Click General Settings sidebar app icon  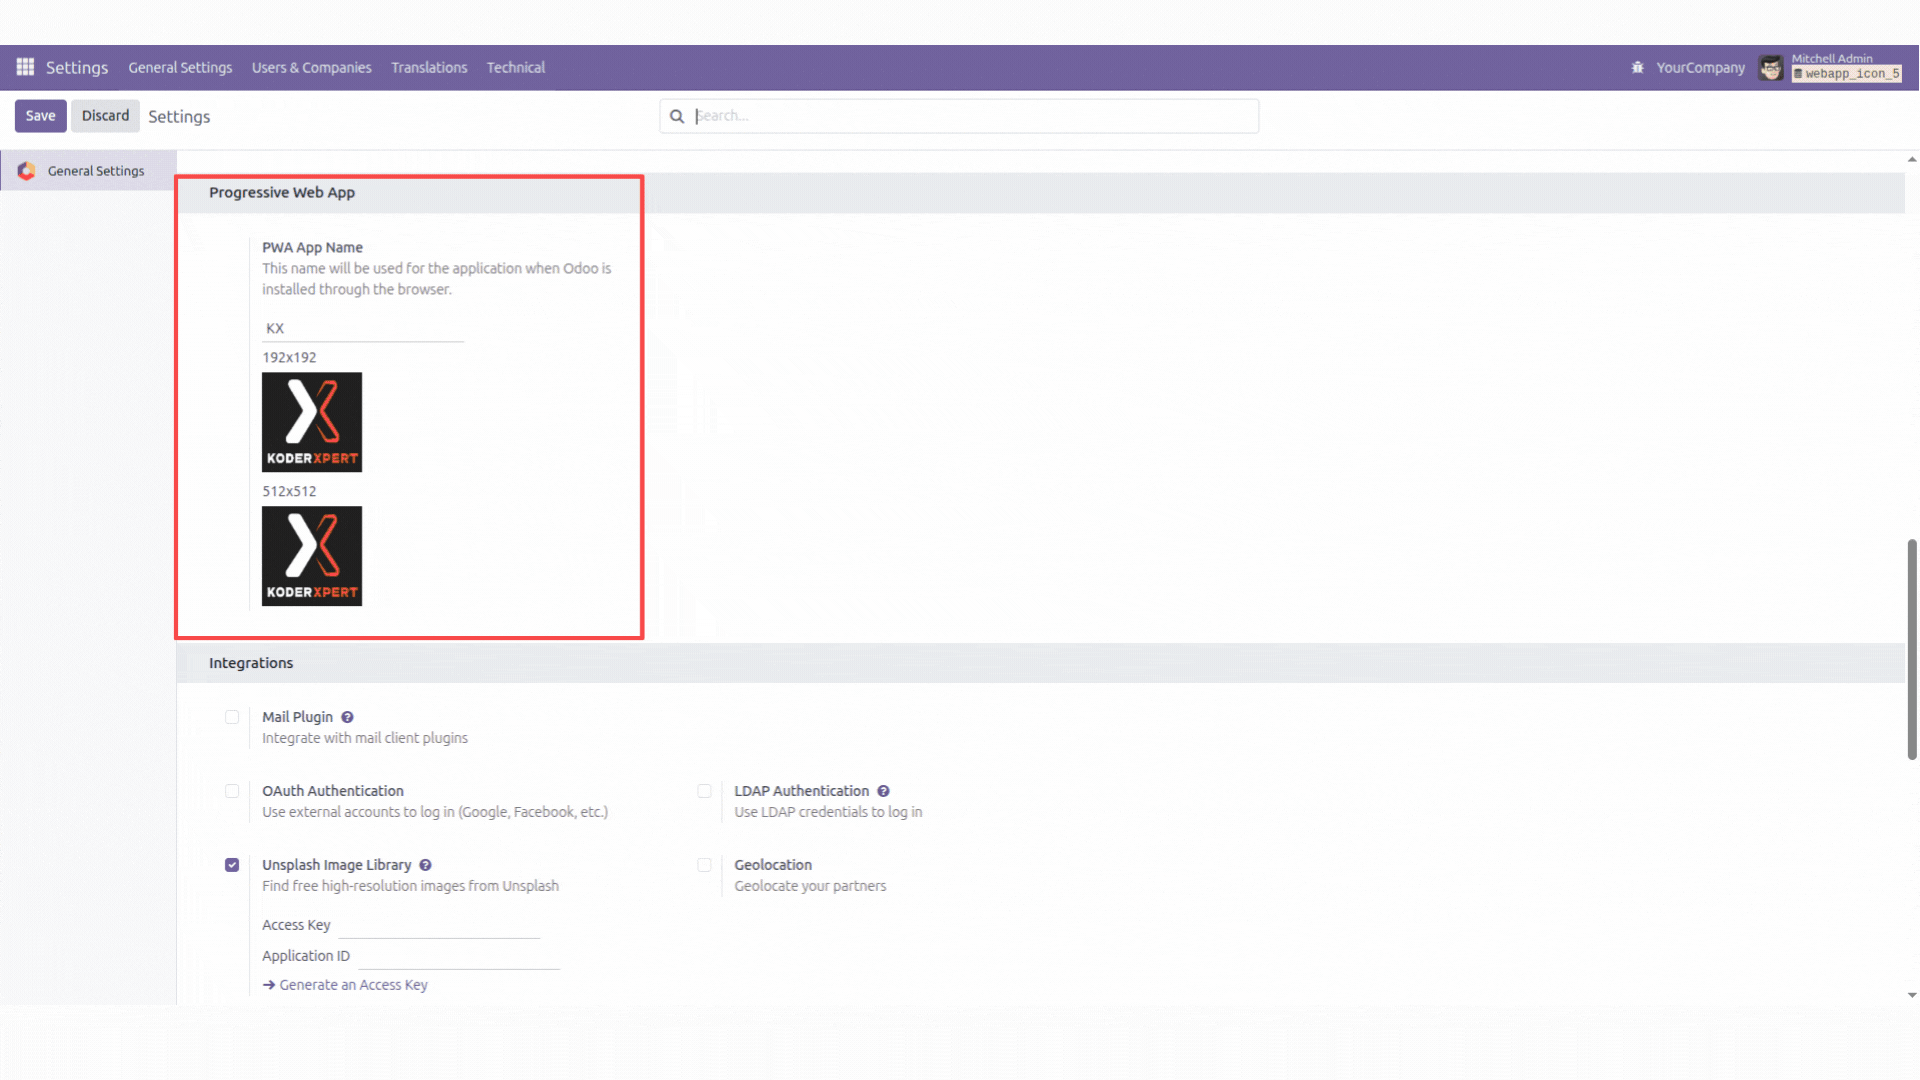(x=27, y=171)
